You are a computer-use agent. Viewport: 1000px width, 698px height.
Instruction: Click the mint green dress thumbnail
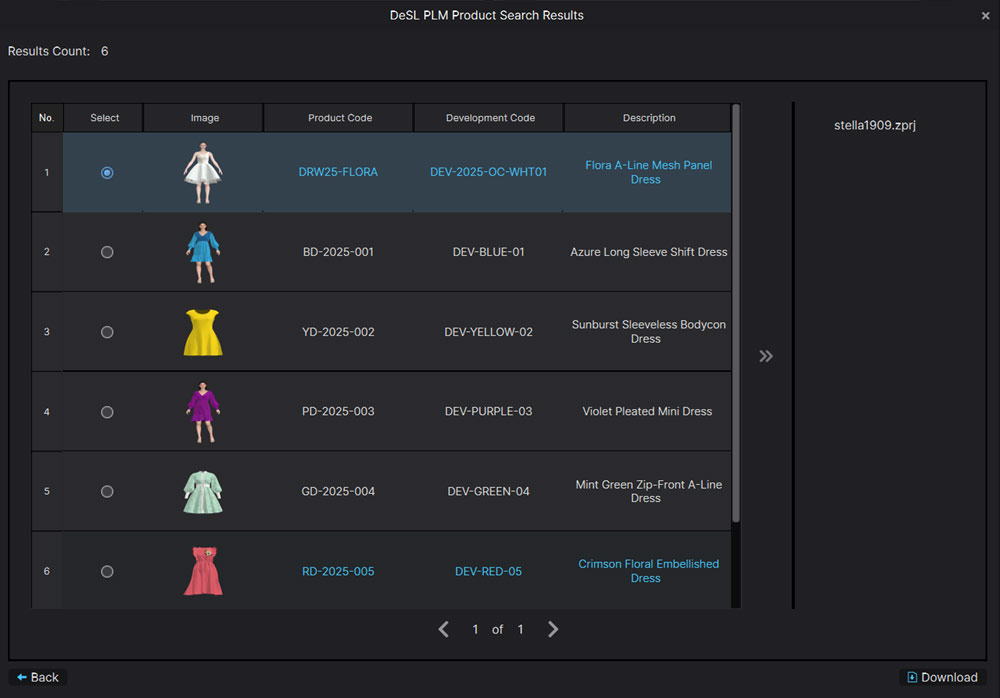pyautogui.click(x=203, y=491)
